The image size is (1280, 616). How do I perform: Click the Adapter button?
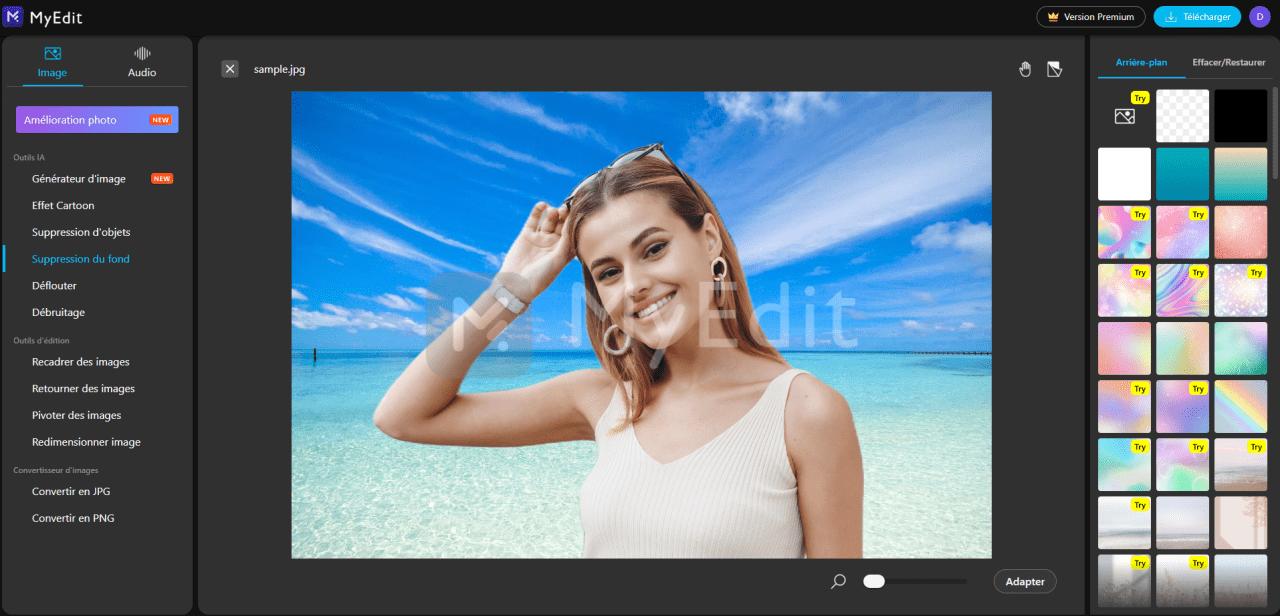(x=1024, y=580)
